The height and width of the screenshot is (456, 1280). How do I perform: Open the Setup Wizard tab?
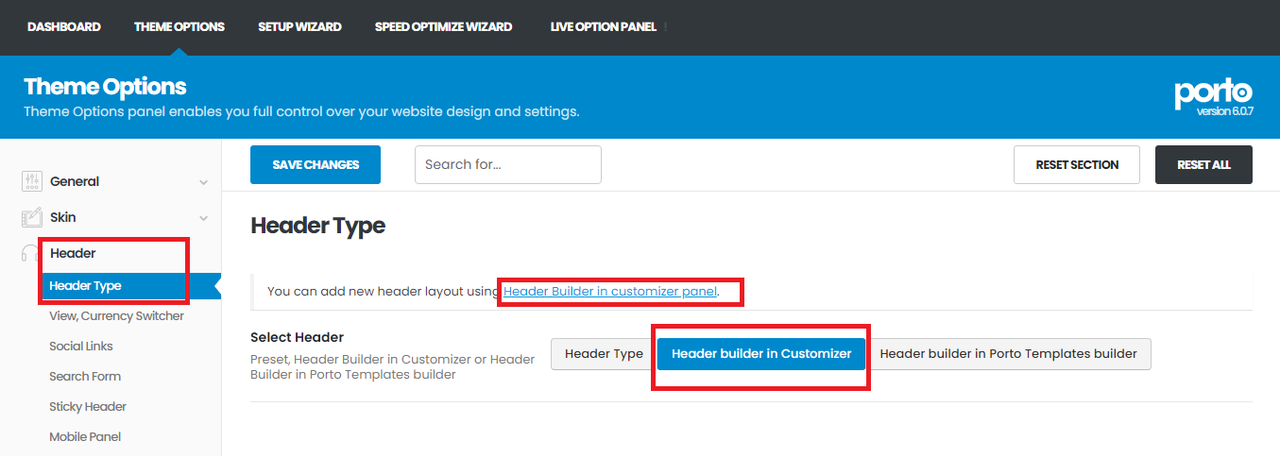(300, 27)
